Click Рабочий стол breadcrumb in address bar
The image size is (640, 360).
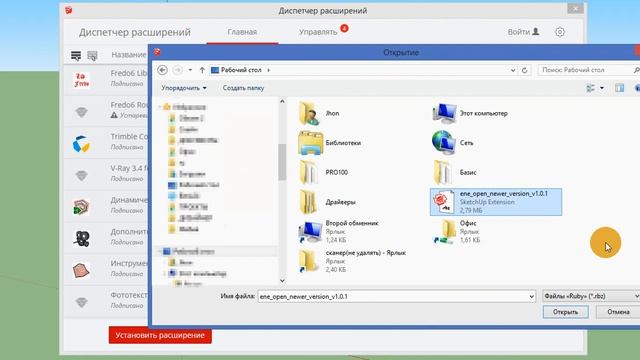click(x=241, y=70)
